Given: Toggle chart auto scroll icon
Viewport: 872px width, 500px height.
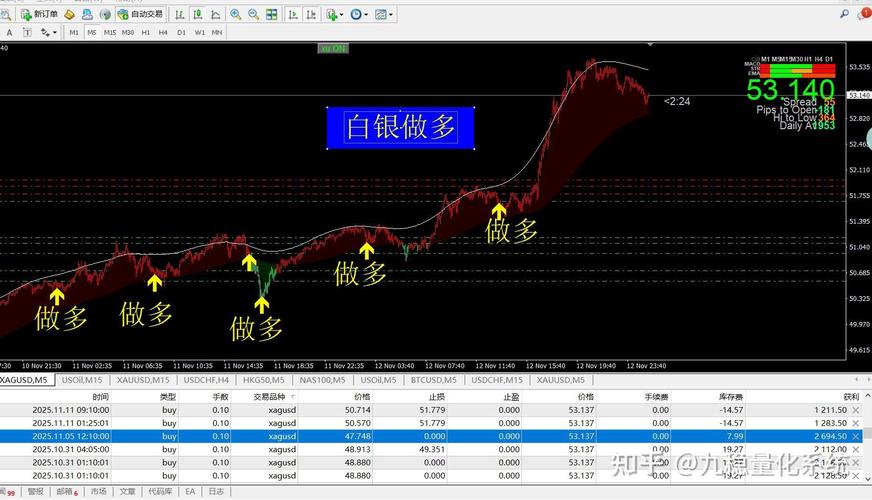Looking at the screenshot, I should (x=293, y=14).
